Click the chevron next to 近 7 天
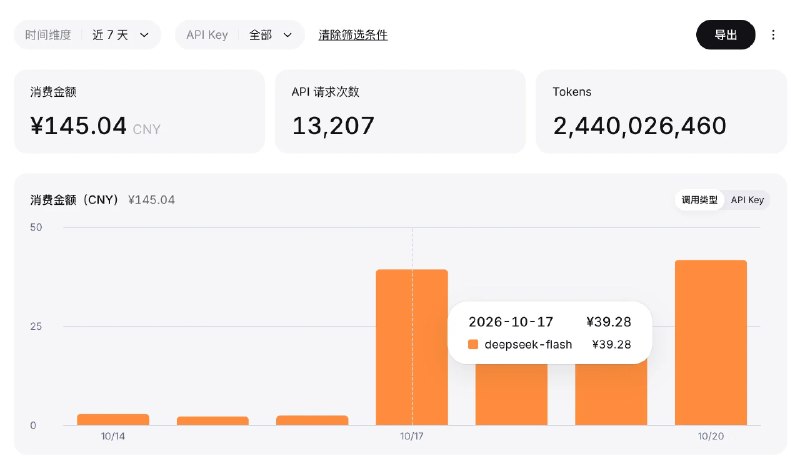This screenshot has height=464, width=800. coord(144,35)
